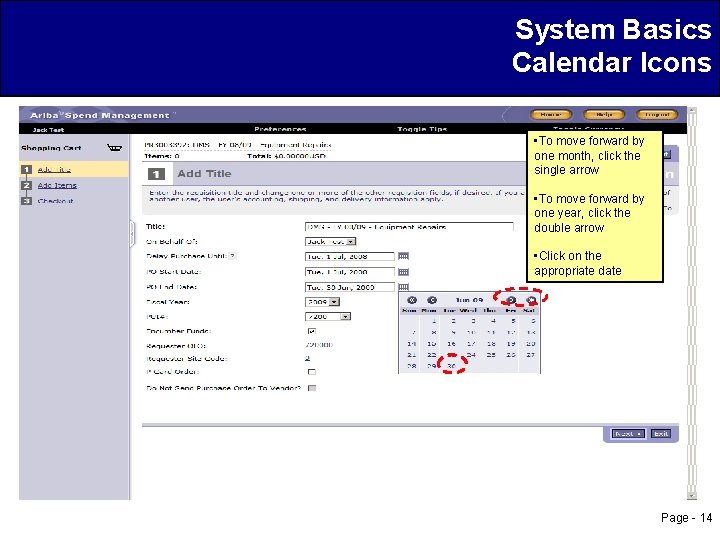Viewport: 720px width, 540px height.
Task: Open the dropdown showing 7200
Action: (345, 316)
